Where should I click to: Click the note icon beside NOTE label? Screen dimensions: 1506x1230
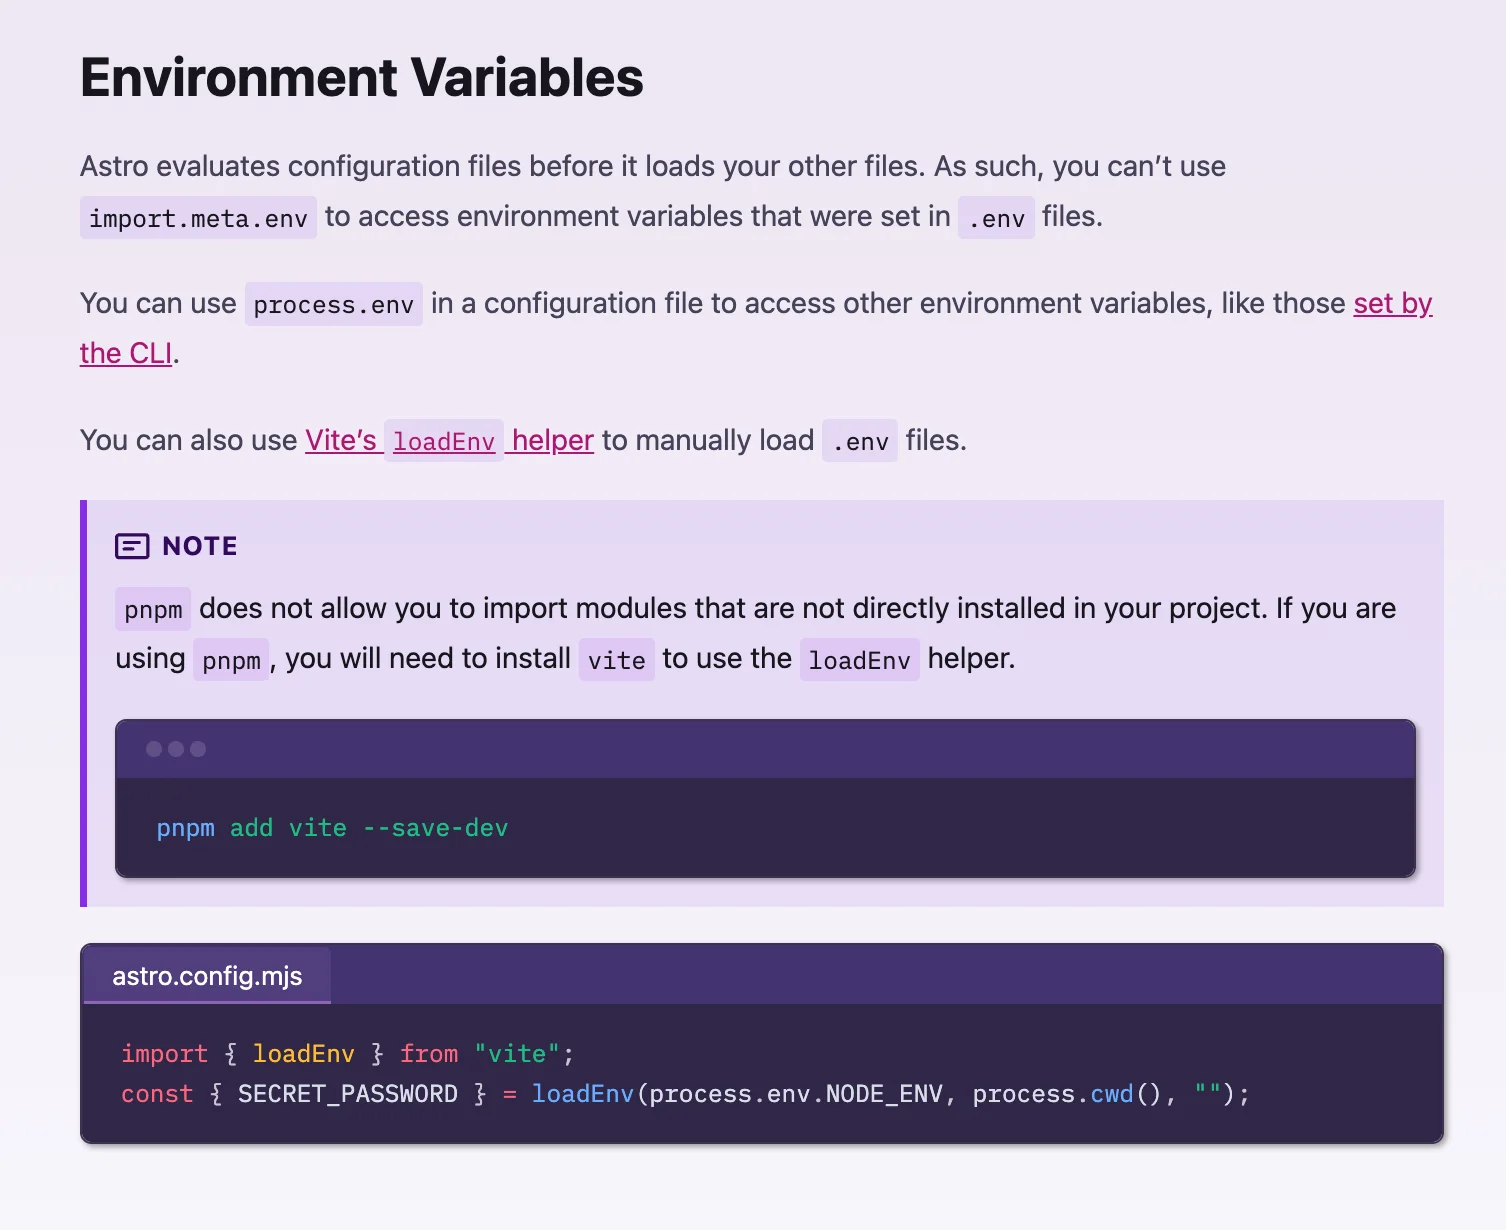[132, 546]
